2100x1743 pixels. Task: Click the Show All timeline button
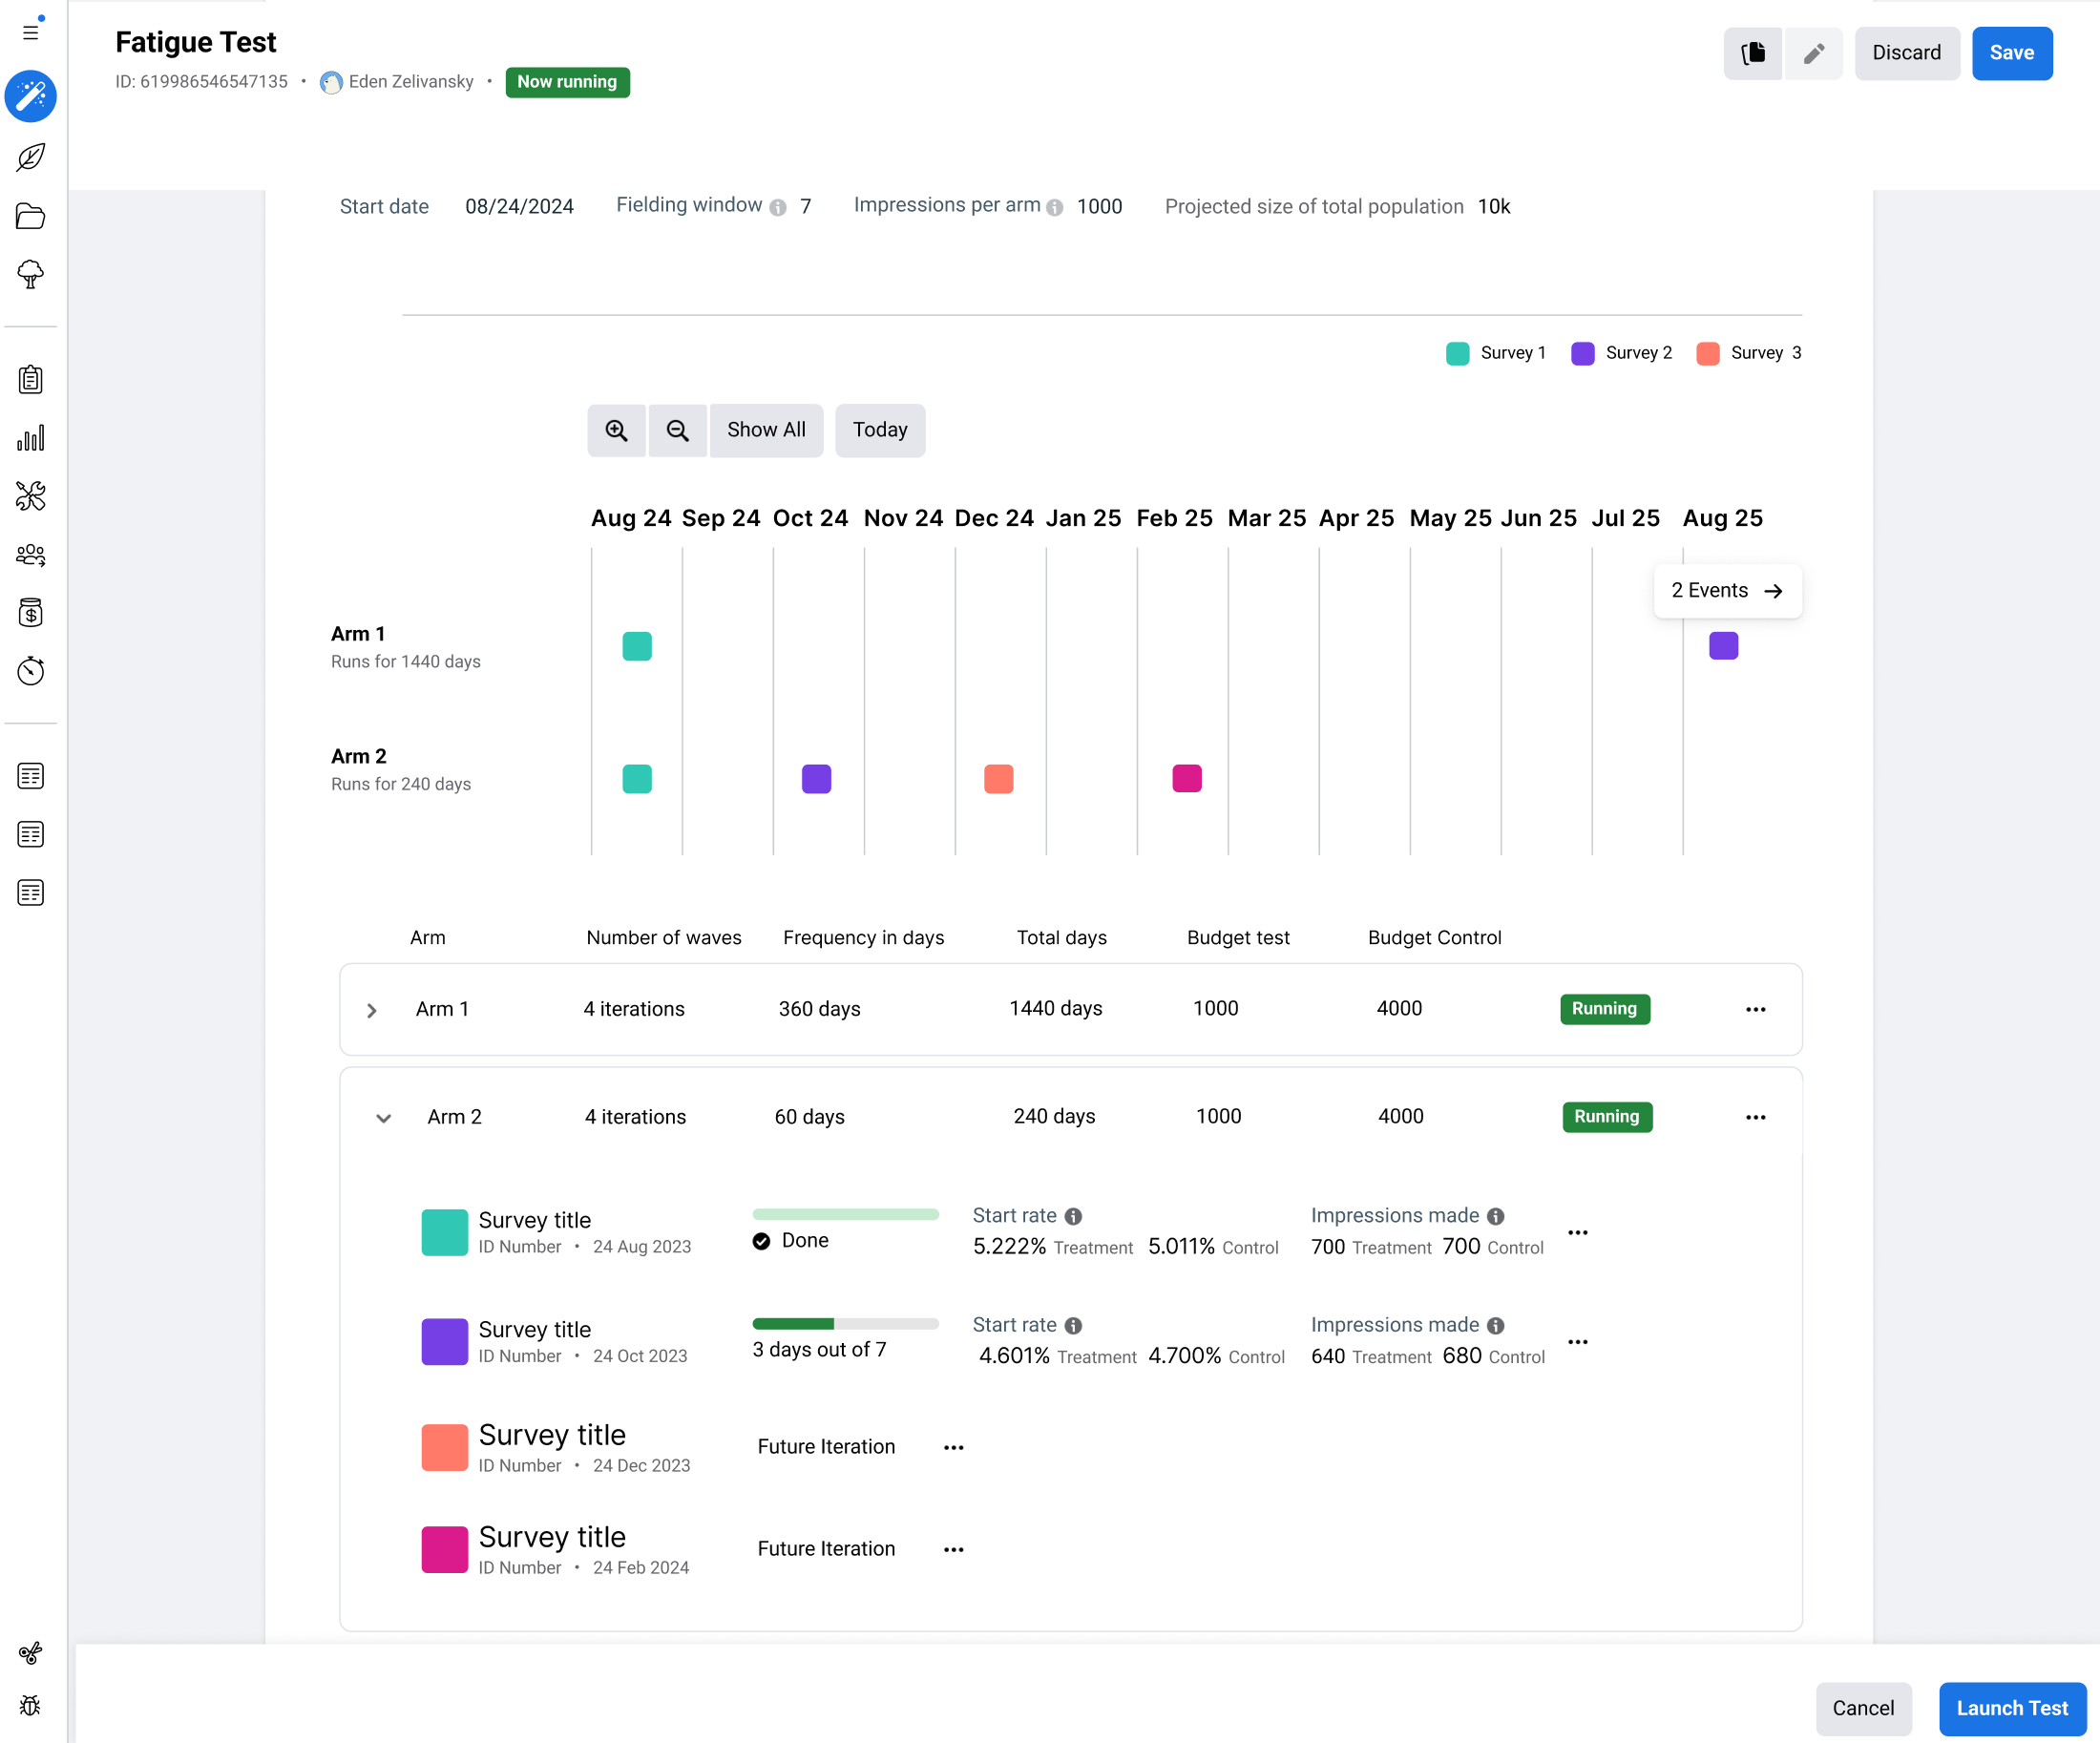766,430
